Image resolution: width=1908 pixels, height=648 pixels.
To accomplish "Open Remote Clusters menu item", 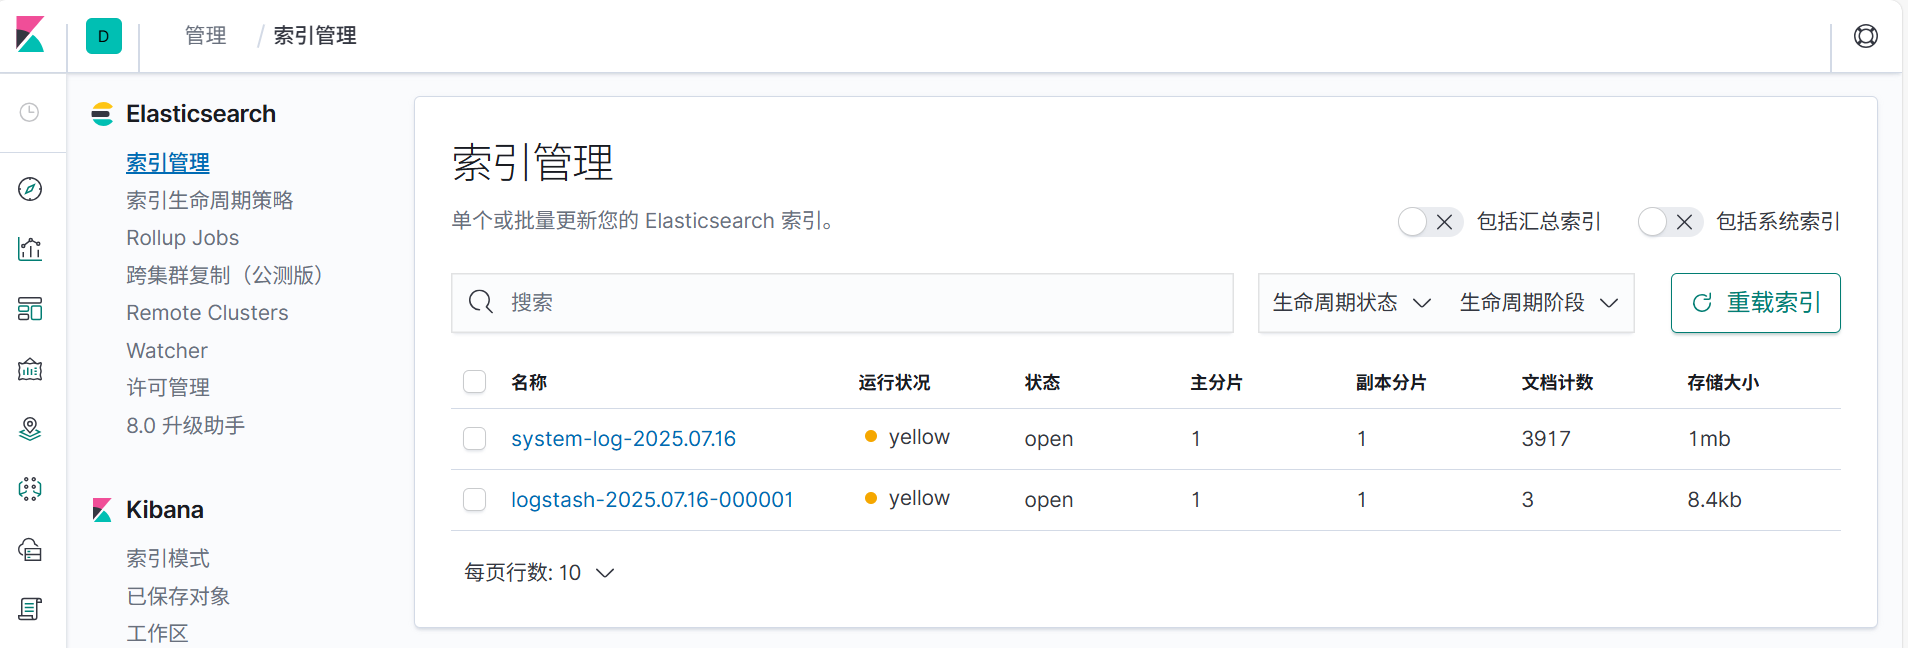I will click(207, 313).
